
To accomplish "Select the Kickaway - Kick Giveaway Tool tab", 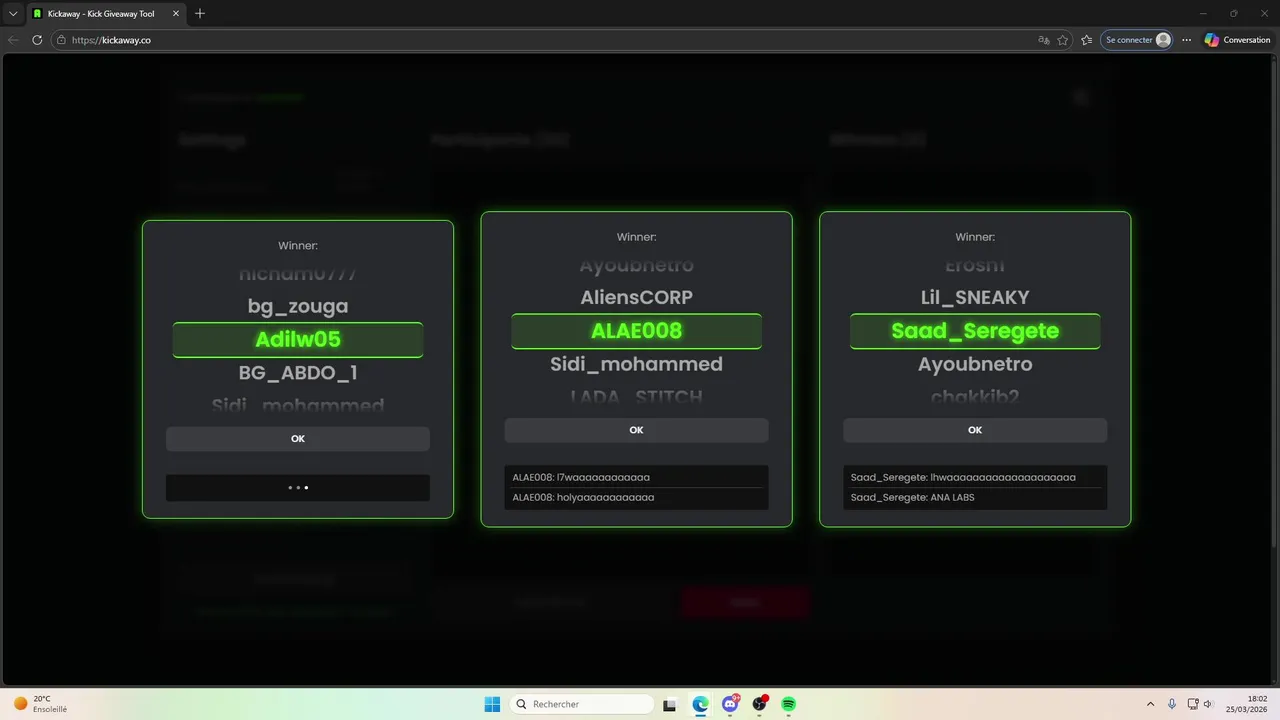I will click(x=105, y=13).
